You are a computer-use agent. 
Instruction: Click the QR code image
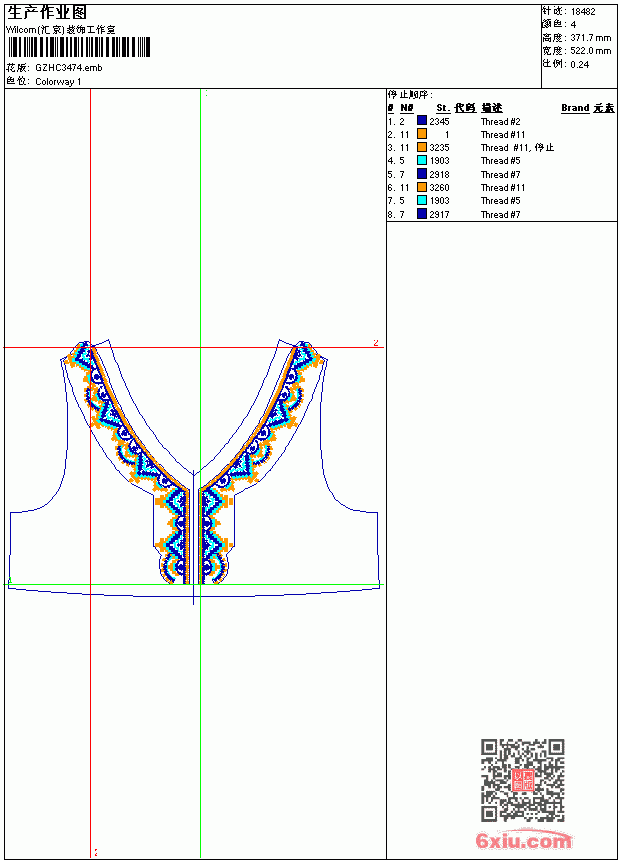(523, 779)
